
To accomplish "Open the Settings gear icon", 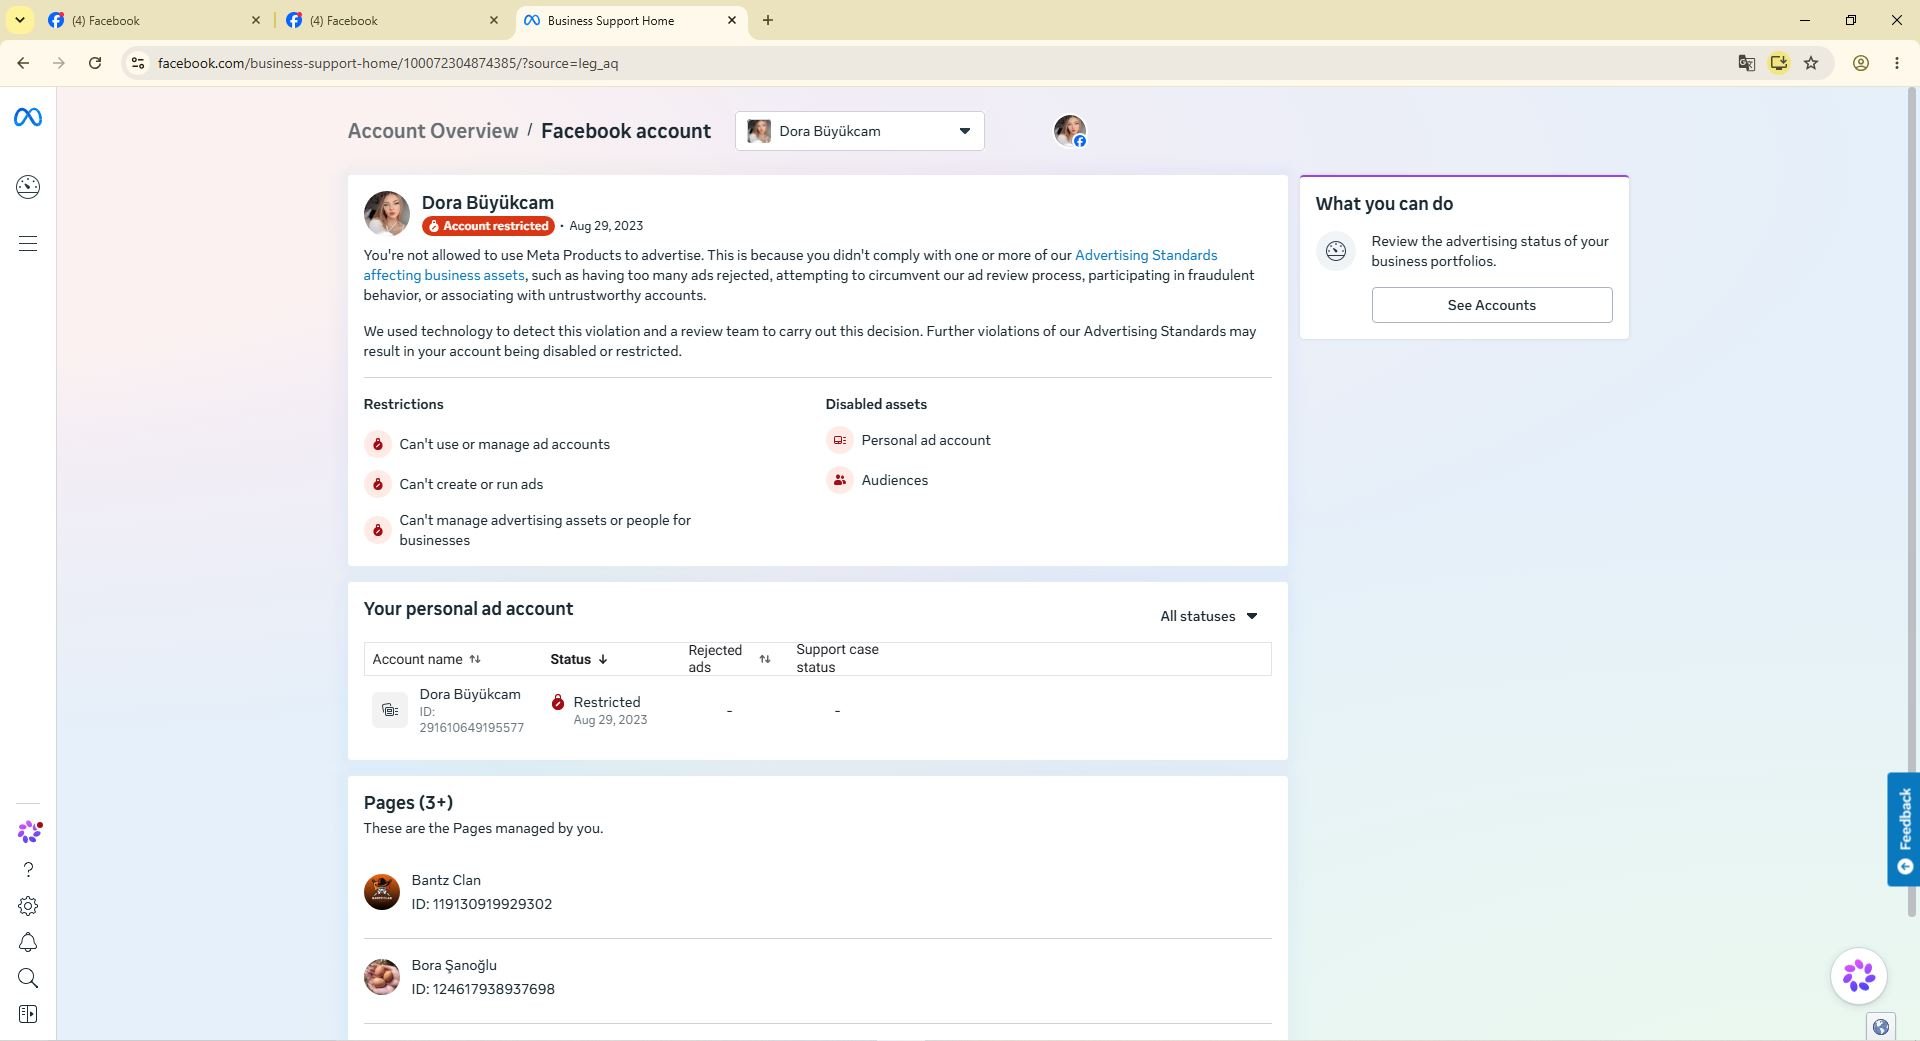I will (x=28, y=906).
